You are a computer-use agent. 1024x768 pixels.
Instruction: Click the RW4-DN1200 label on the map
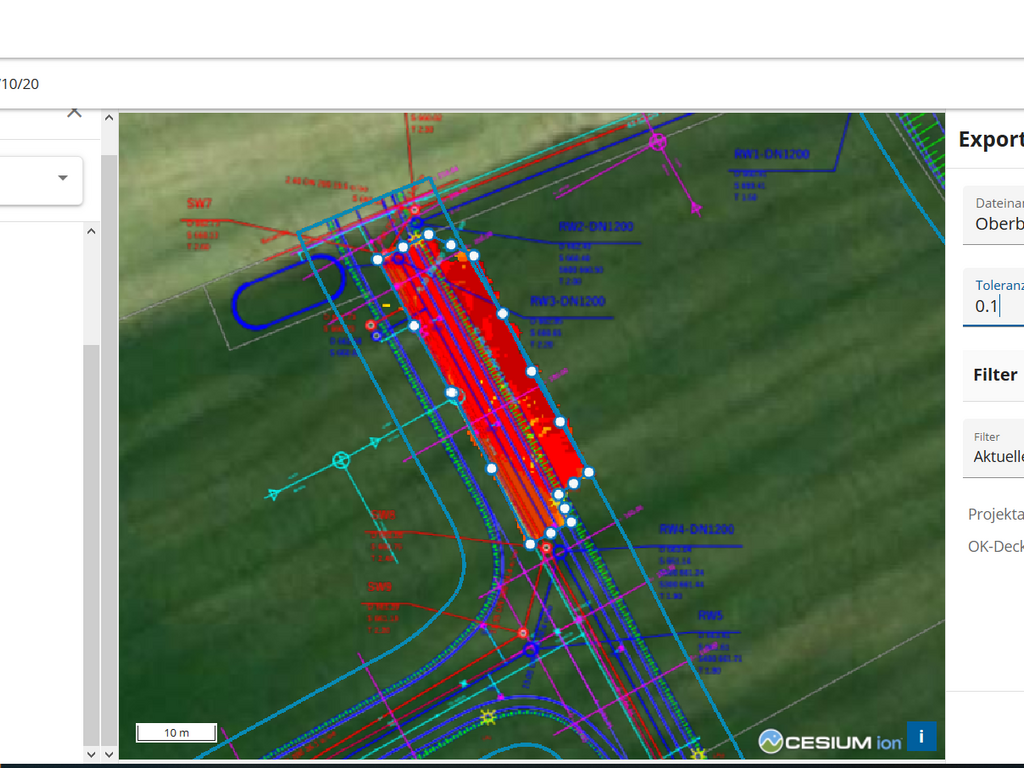(x=696, y=529)
